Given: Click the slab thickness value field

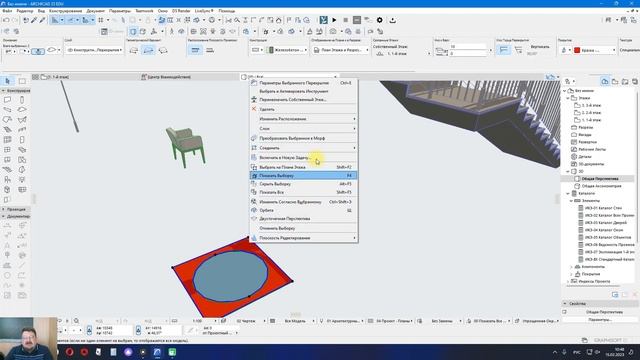Looking at the screenshot, I should point(468,47).
